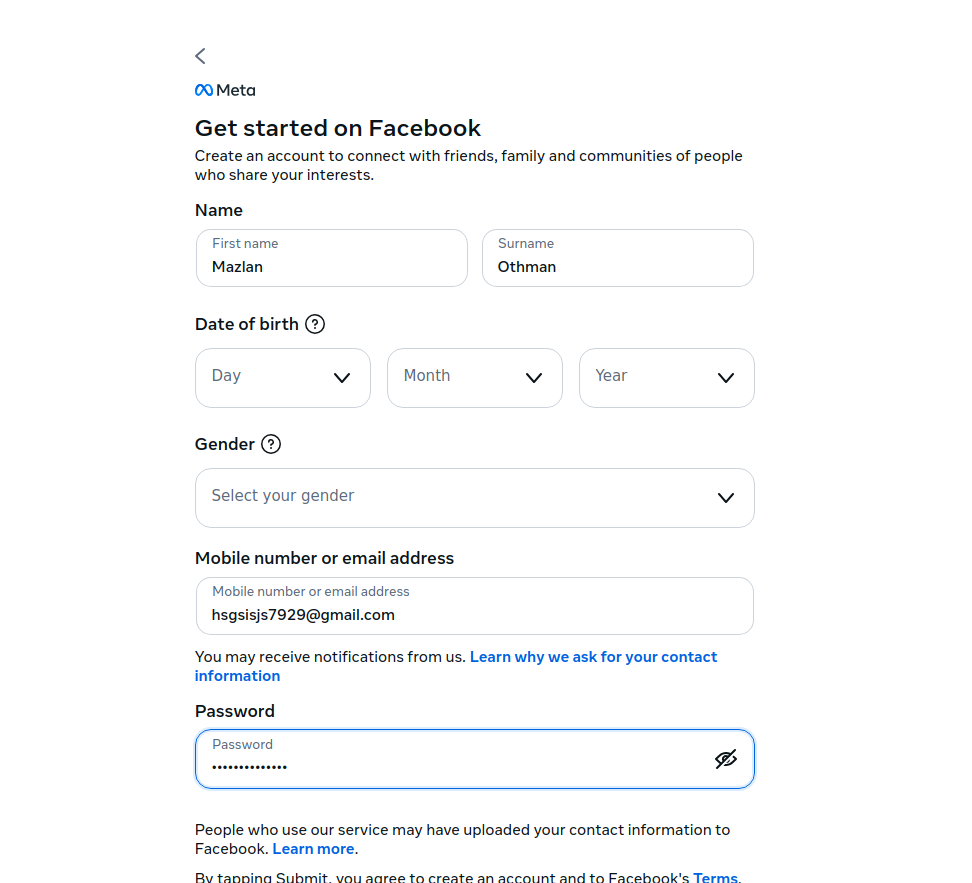Click the 'Learn more' link
Screen dimensions: 972x883
tap(312, 848)
